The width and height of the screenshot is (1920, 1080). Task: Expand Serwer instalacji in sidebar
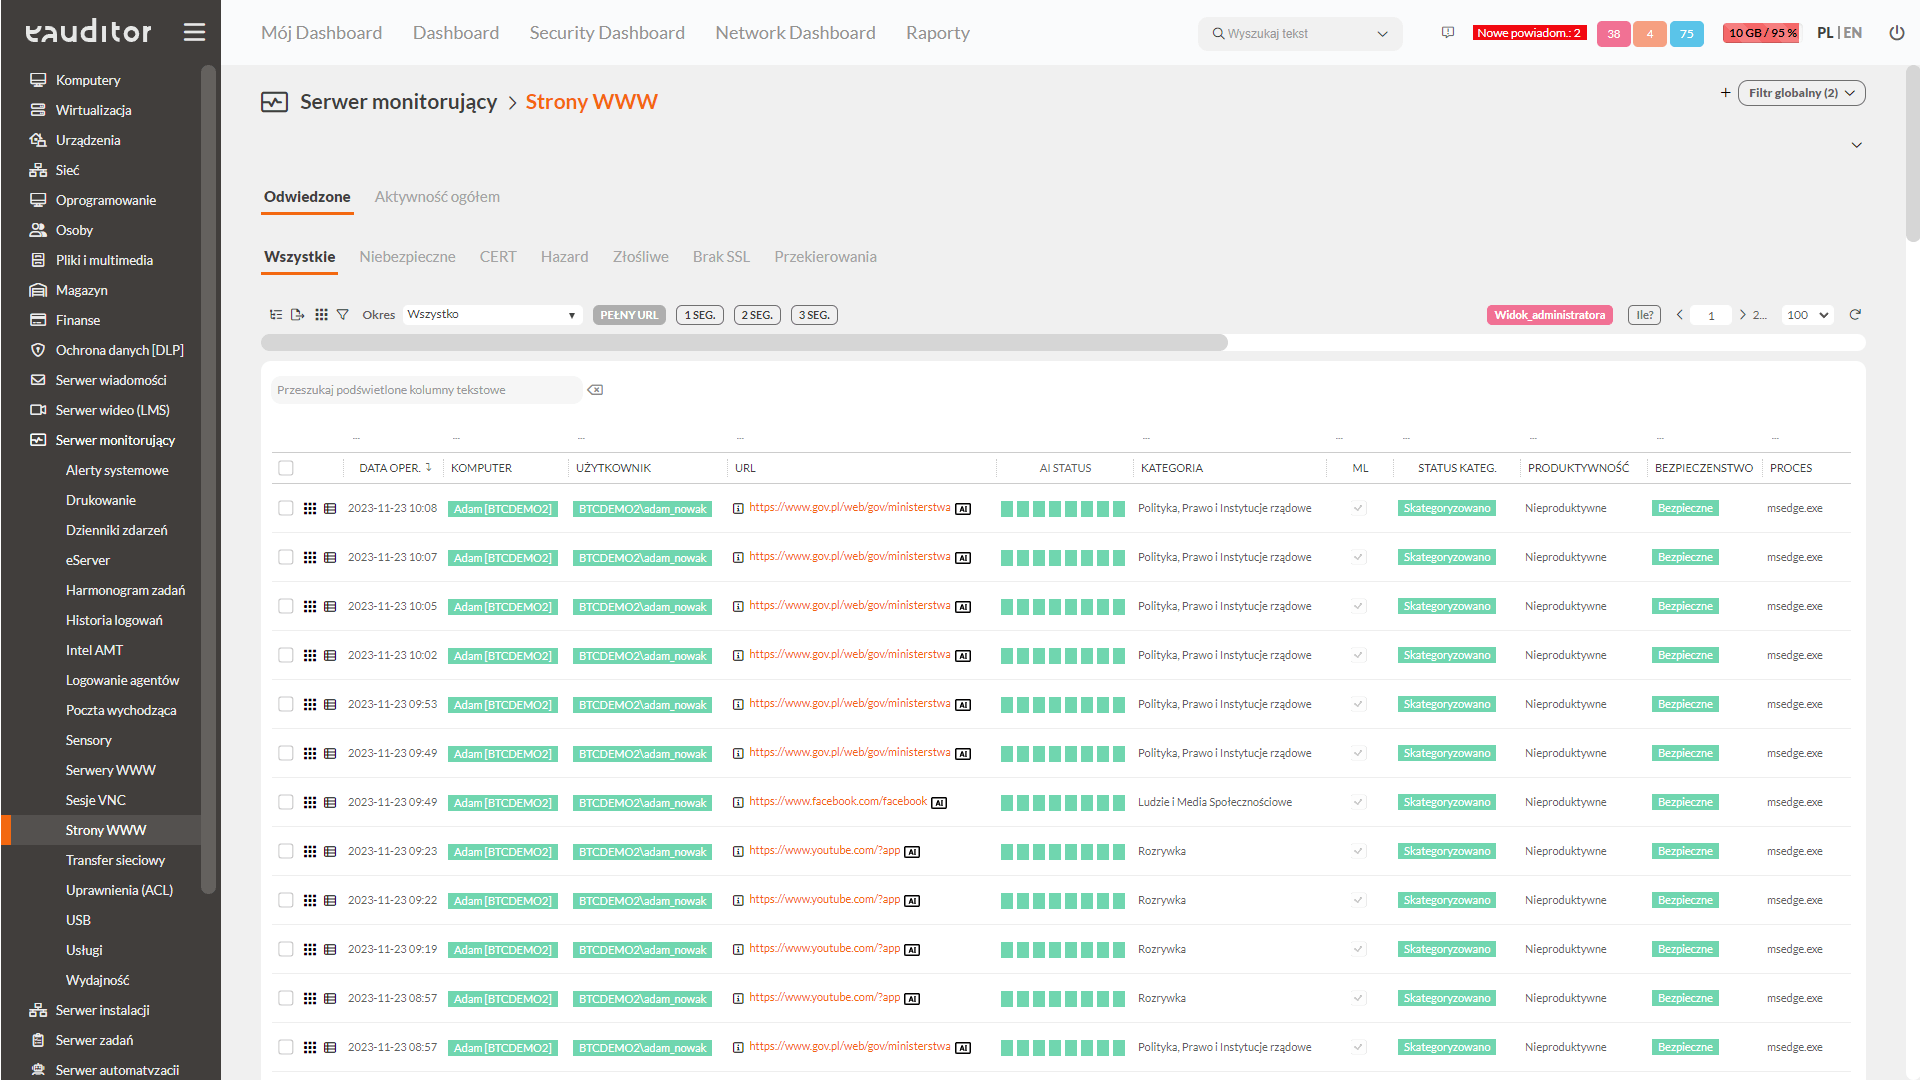tap(102, 1010)
